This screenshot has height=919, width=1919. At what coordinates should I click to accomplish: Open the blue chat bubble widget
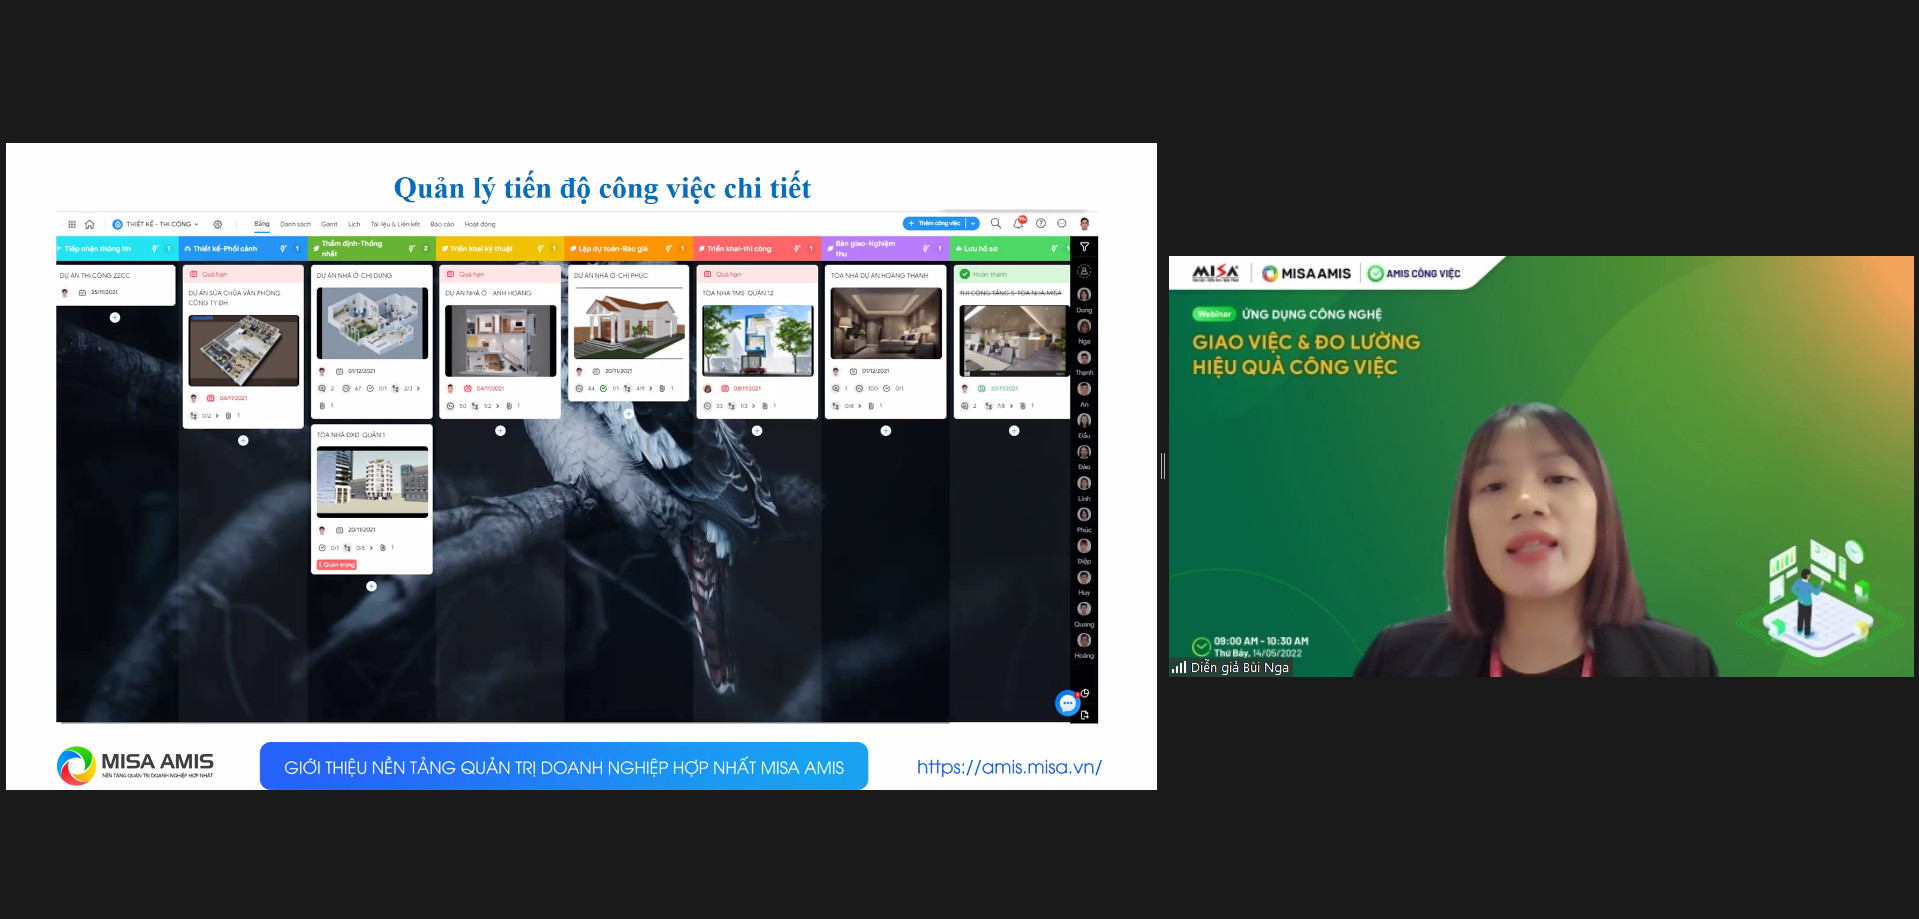1067,703
